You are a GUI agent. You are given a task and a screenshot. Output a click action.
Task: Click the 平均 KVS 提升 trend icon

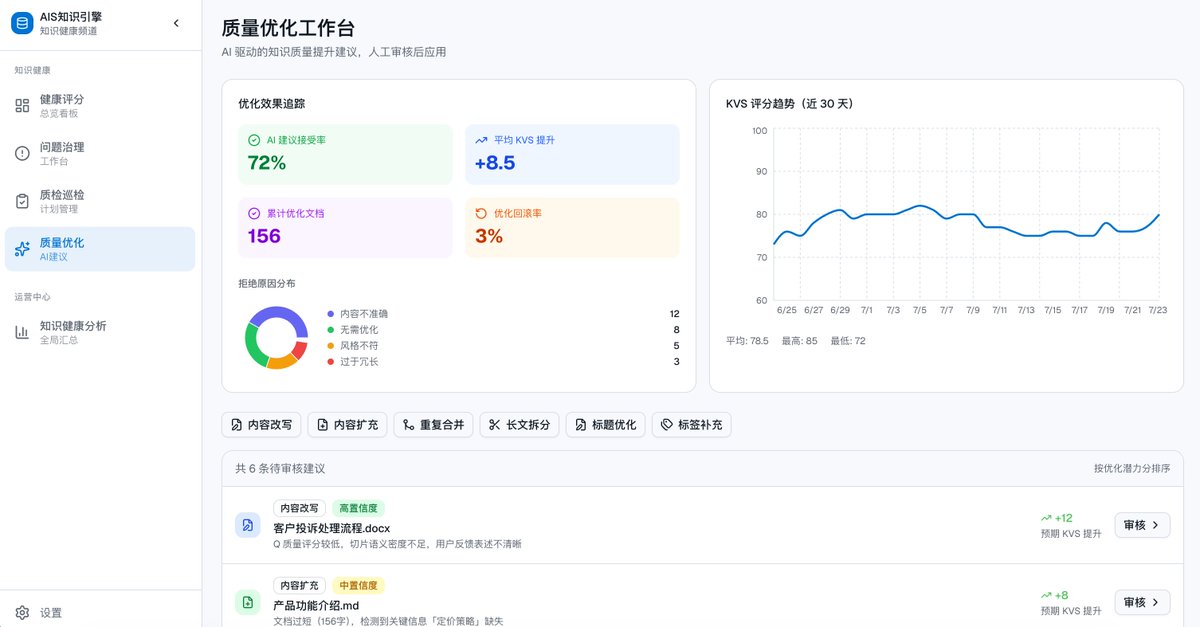click(481, 140)
